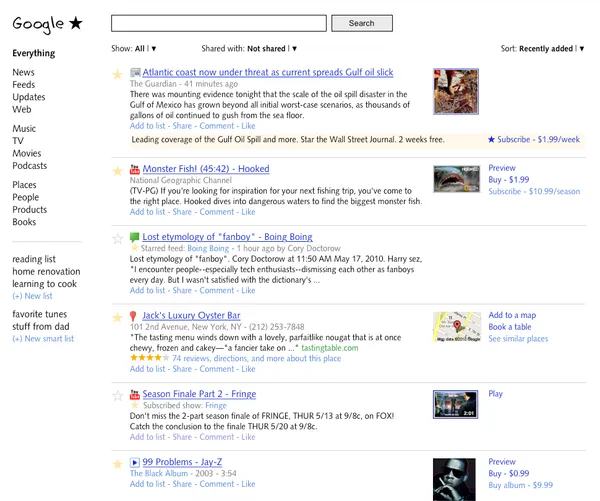Select Feeds category in sidebar

[x=24, y=85]
